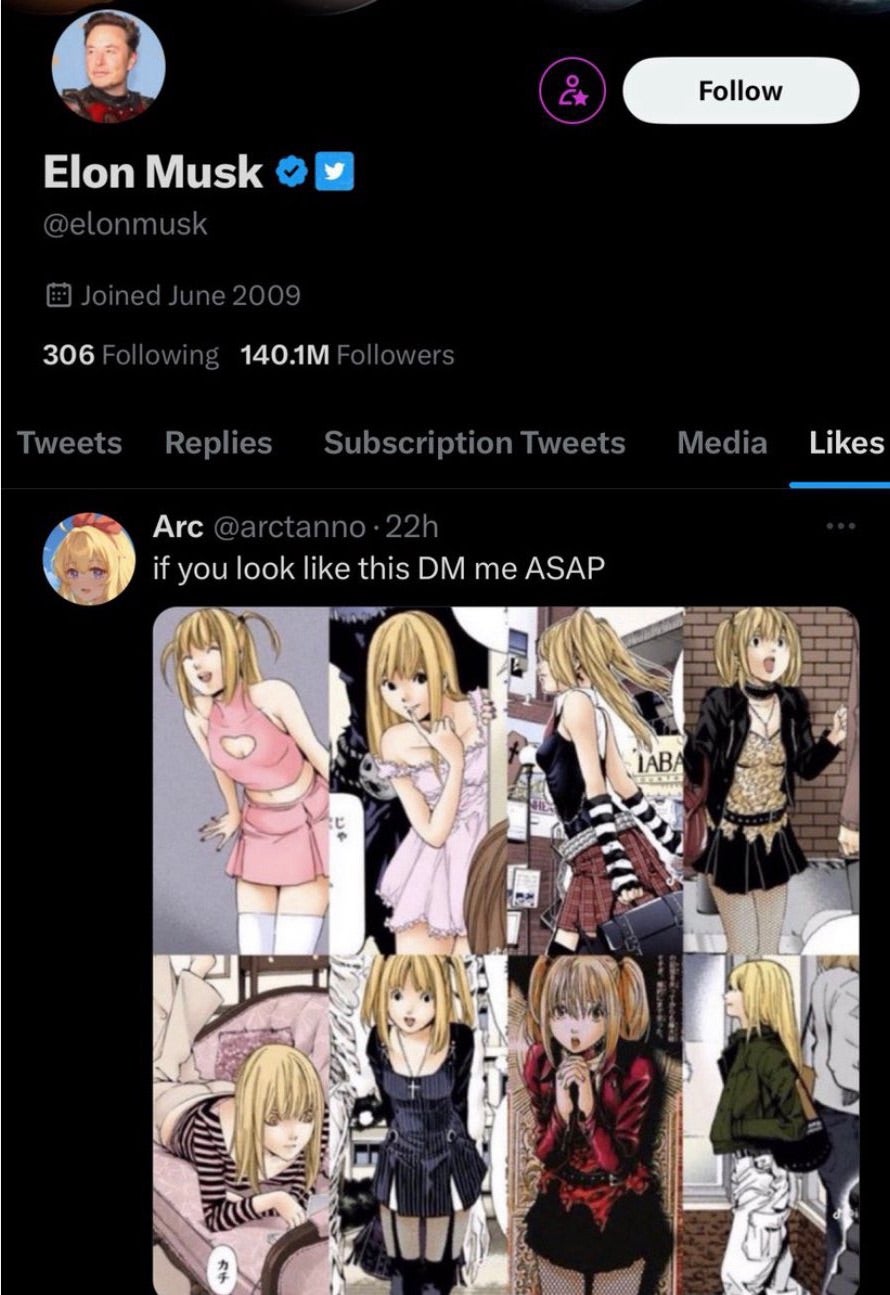The width and height of the screenshot is (890, 1295).
Task: Open the Subscription Tweets tab
Action: pyautogui.click(x=474, y=443)
